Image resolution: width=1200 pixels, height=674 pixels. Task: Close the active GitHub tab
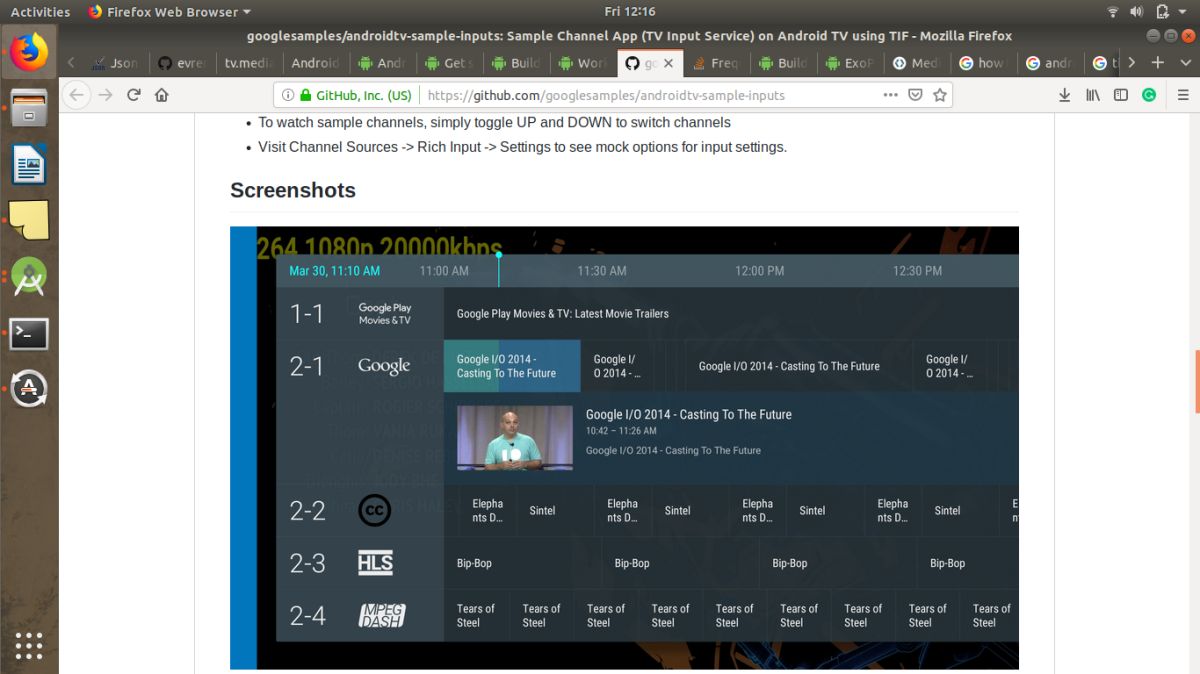(x=669, y=62)
